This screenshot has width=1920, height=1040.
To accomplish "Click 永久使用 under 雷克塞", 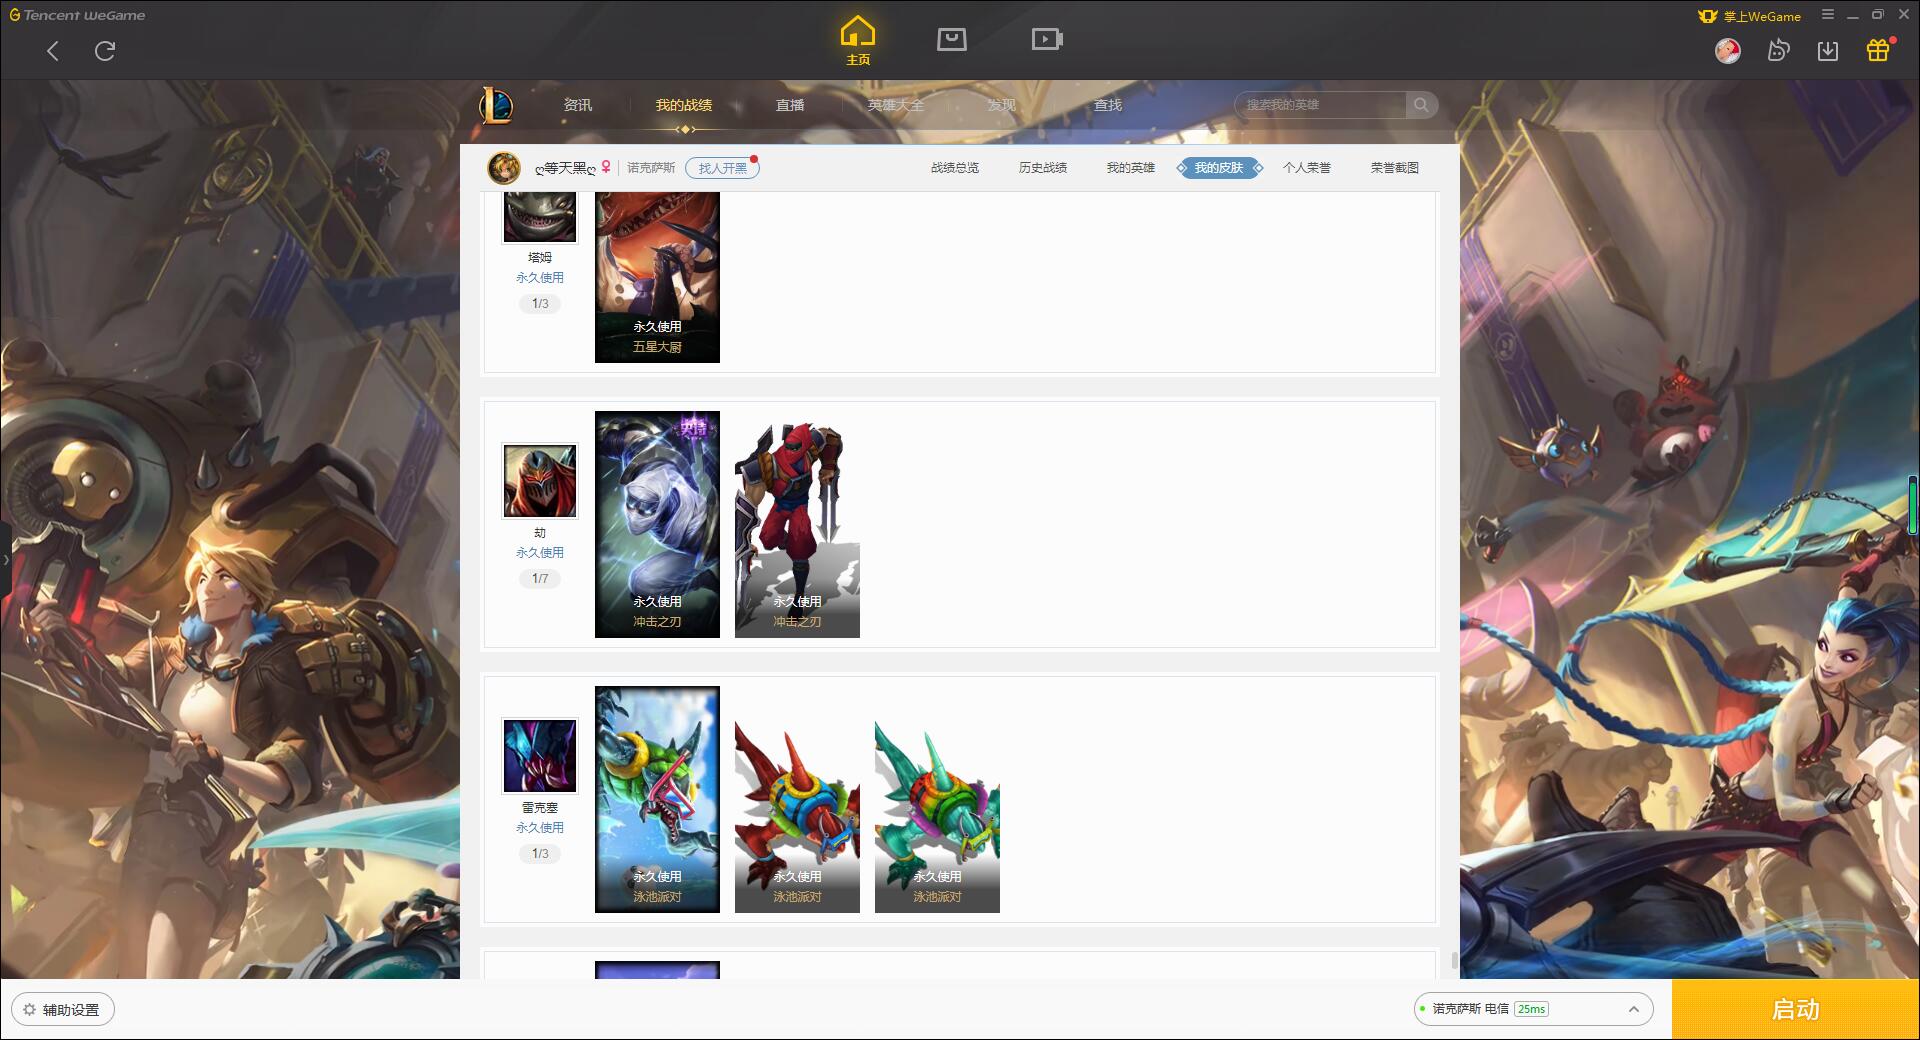I will pos(540,828).
